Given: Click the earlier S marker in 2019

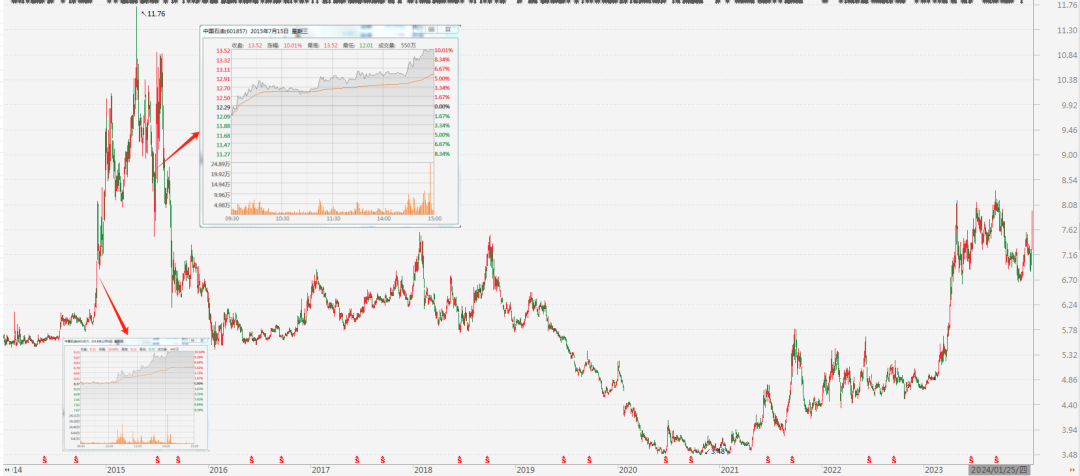Looking at the screenshot, I should tap(563, 459).
